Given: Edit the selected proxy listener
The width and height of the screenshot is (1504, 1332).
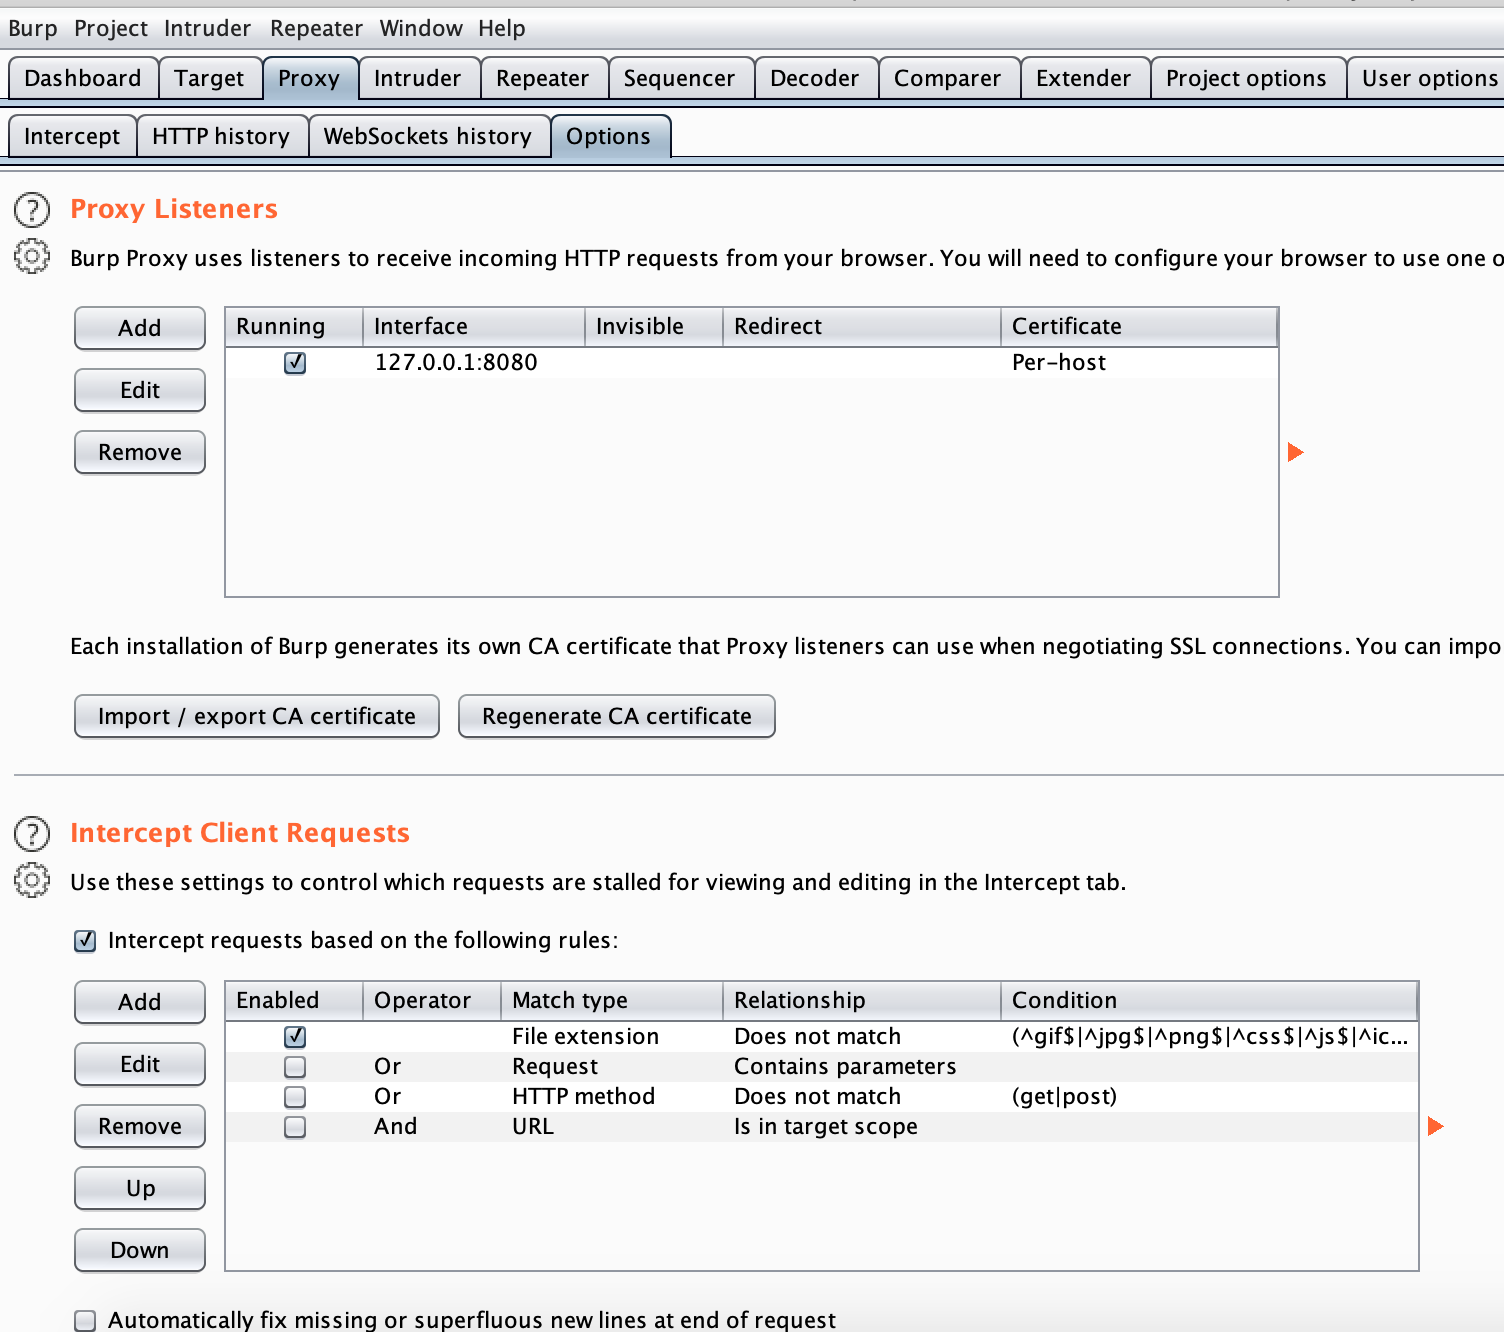Looking at the screenshot, I should (140, 390).
